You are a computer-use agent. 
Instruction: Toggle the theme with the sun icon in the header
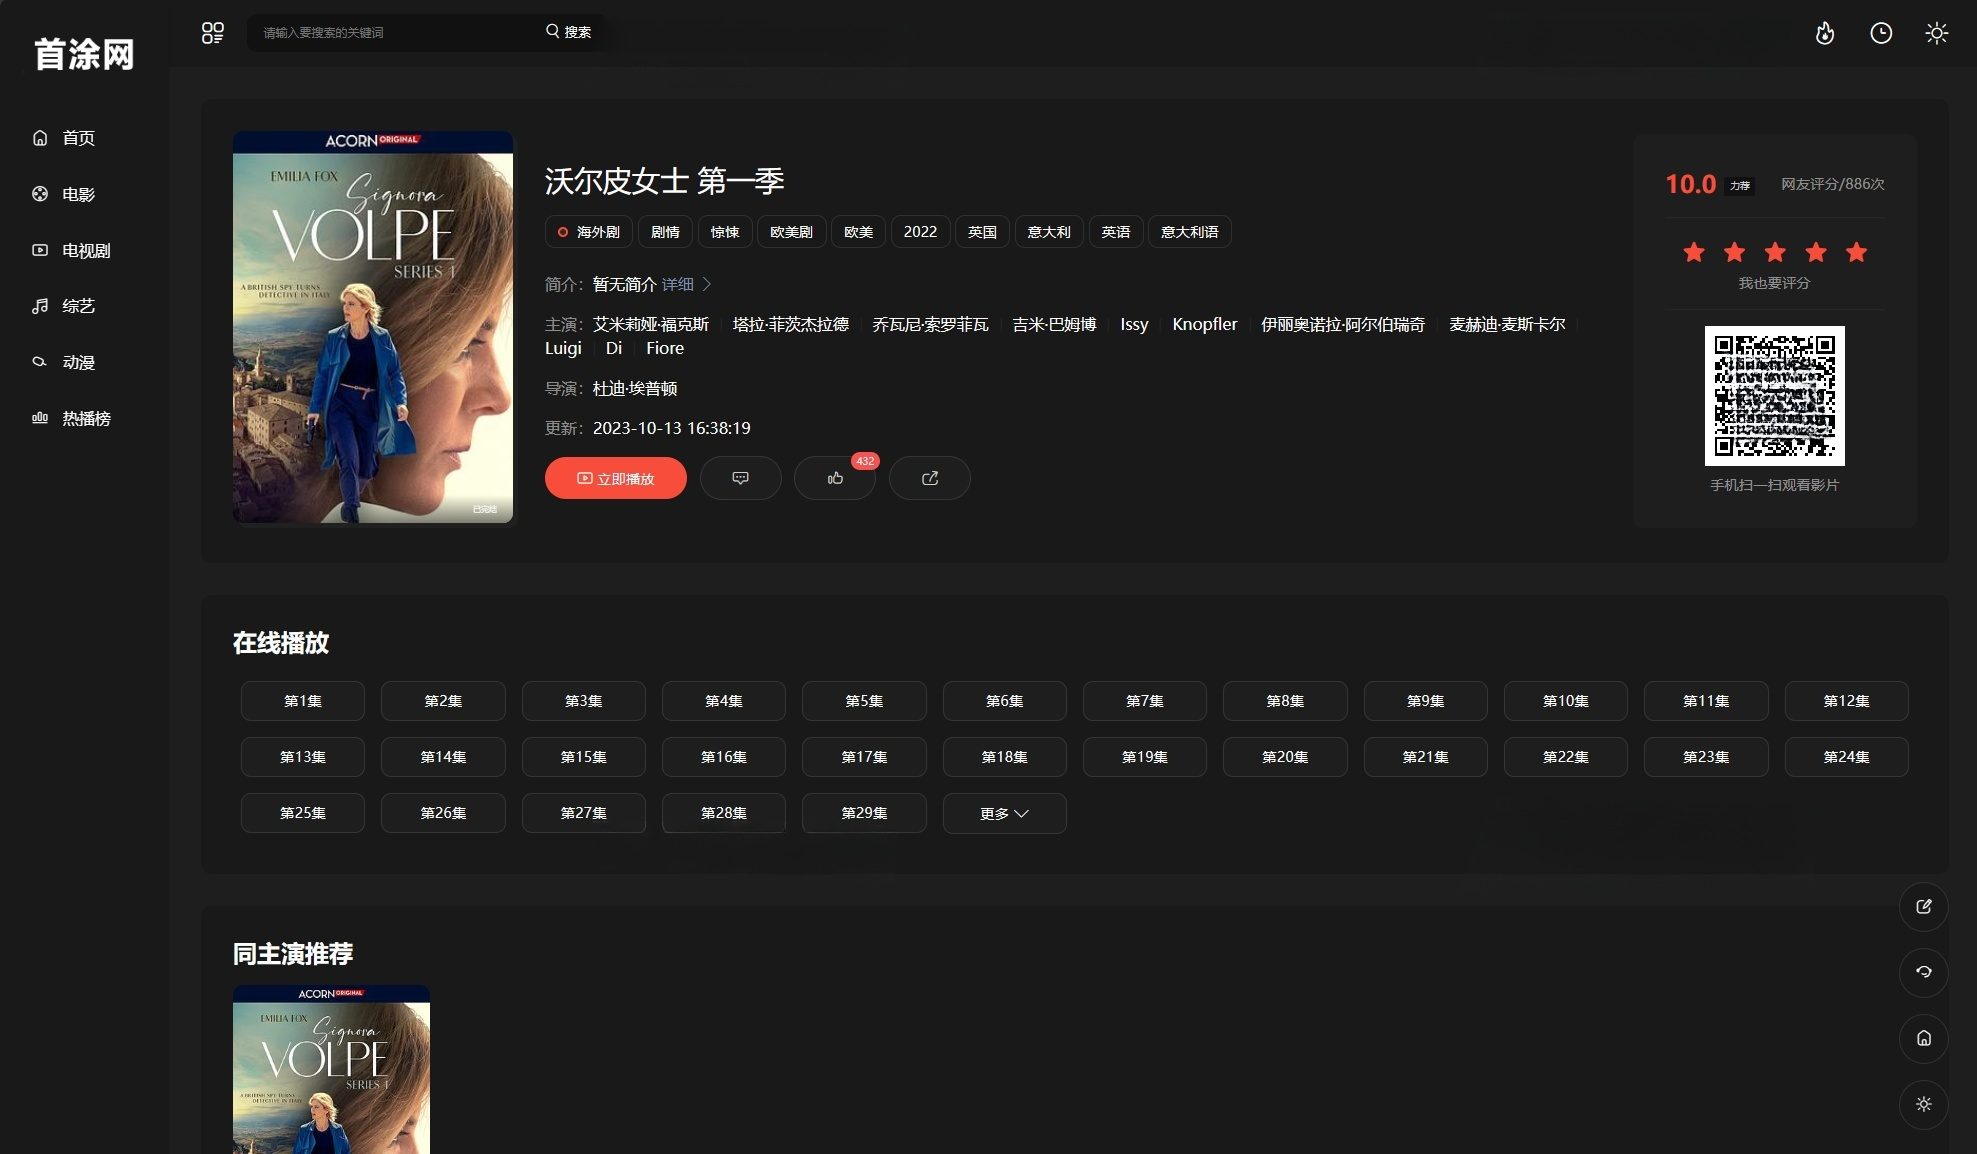click(1936, 33)
